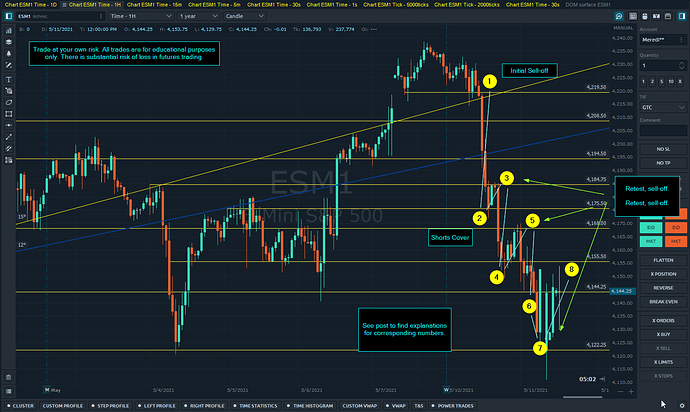The width and height of the screenshot is (690, 412).
Task: Toggle the CLUSTER chart overlay
Action: click(x=20, y=406)
